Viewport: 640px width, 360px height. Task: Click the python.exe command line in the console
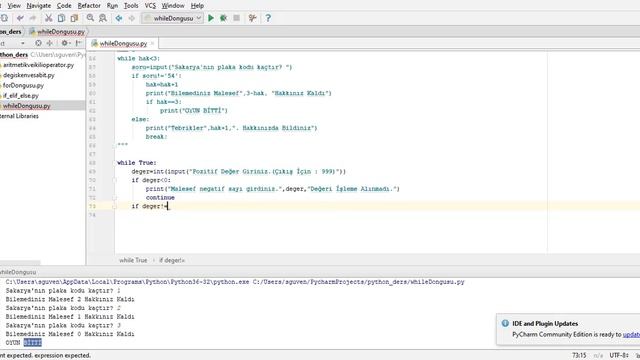(x=235, y=282)
